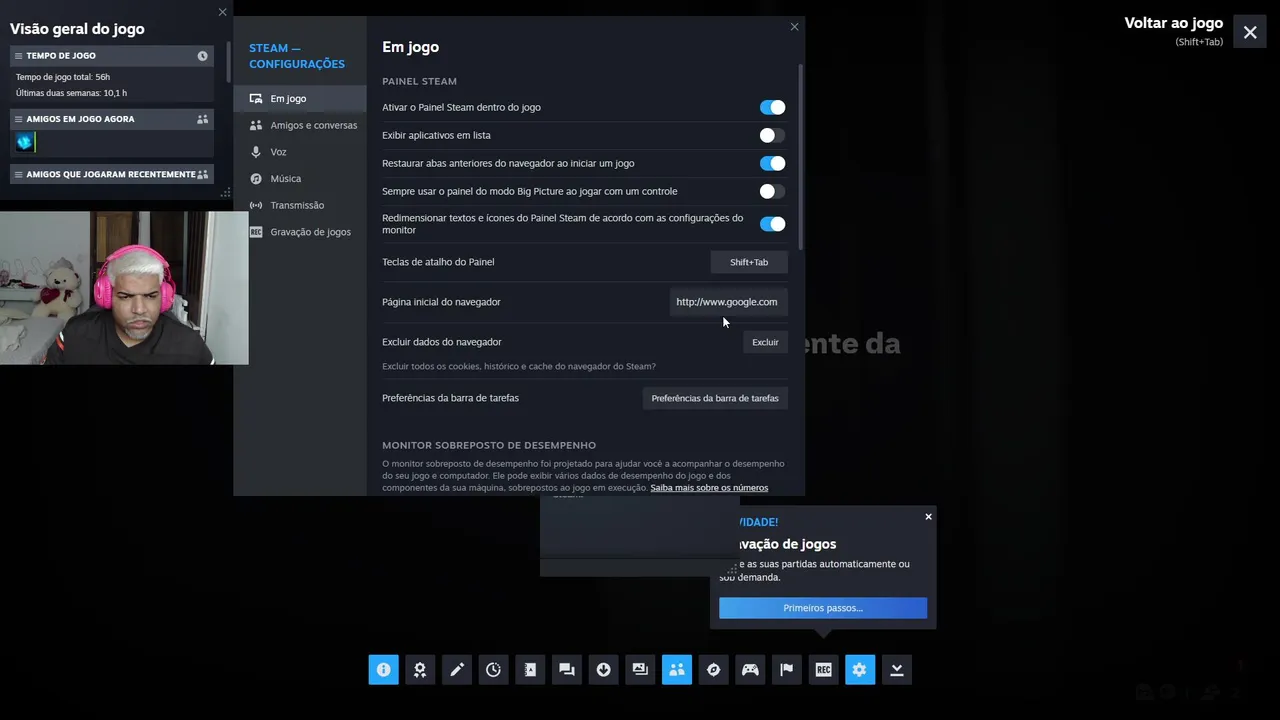Screen dimensions: 1280x720
Task: Close the Visão geral do jogo panel
Action: (x=222, y=12)
